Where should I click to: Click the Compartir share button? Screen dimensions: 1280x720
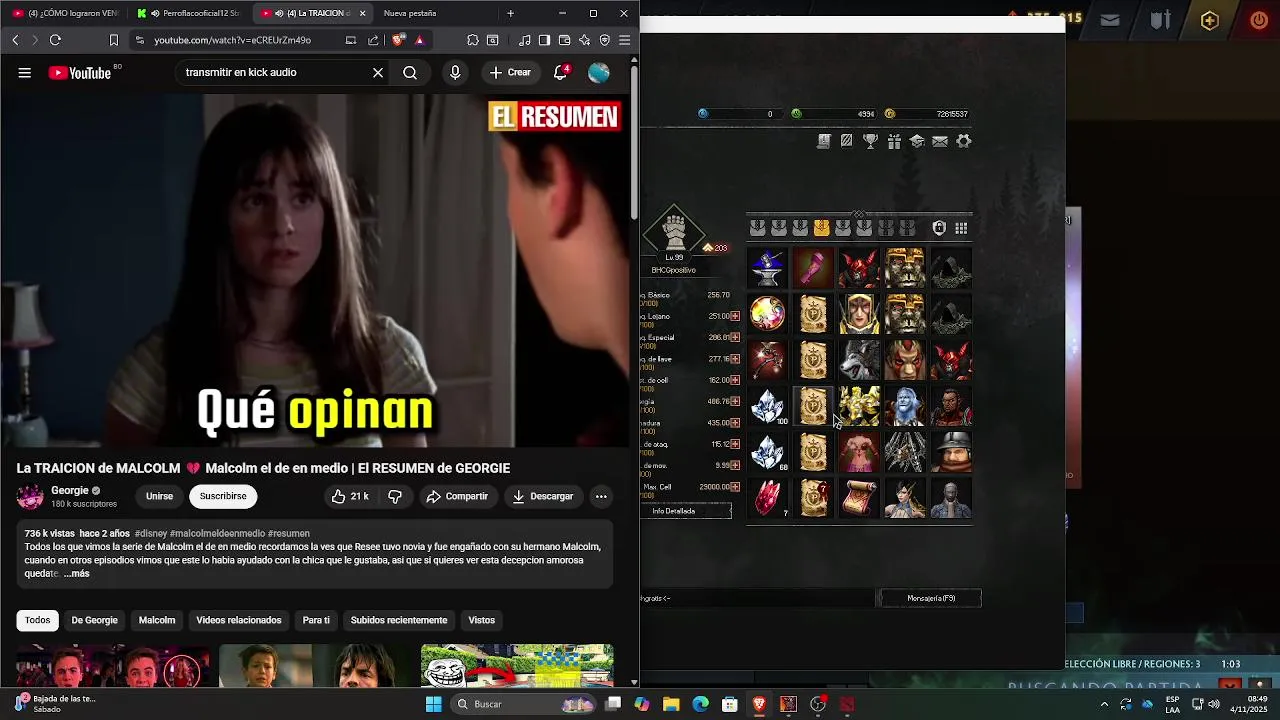point(457,496)
